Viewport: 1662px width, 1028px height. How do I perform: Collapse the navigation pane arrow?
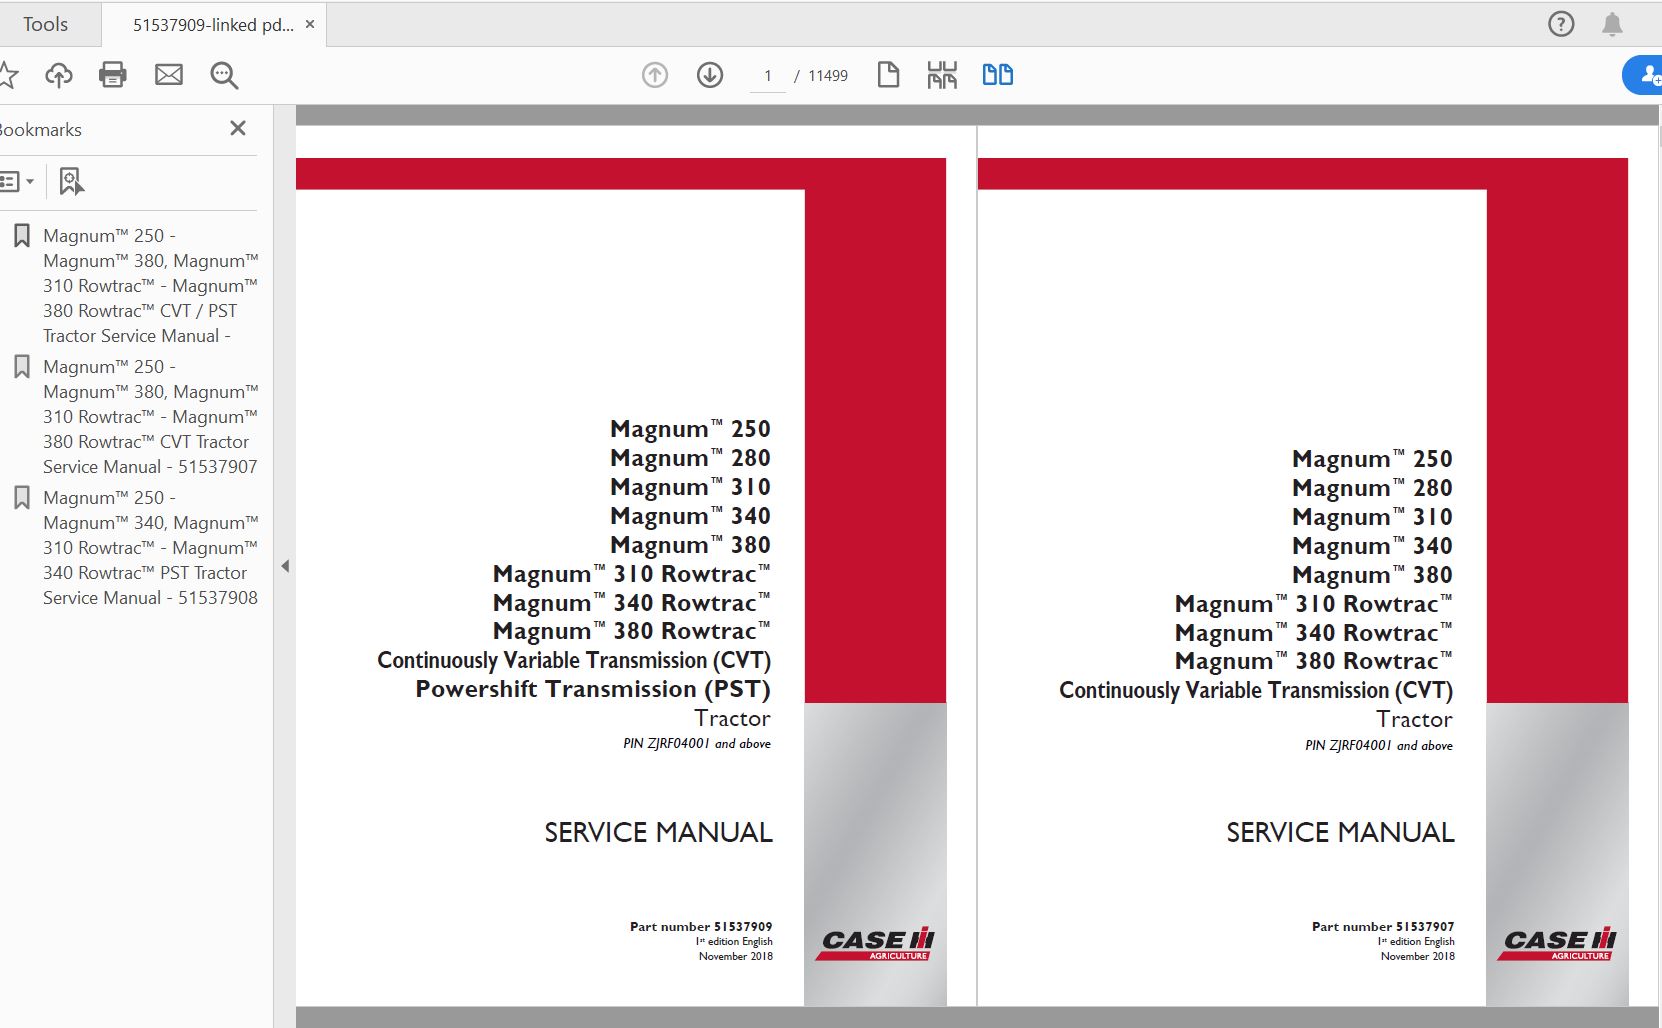pyautogui.click(x=285, y=566)
